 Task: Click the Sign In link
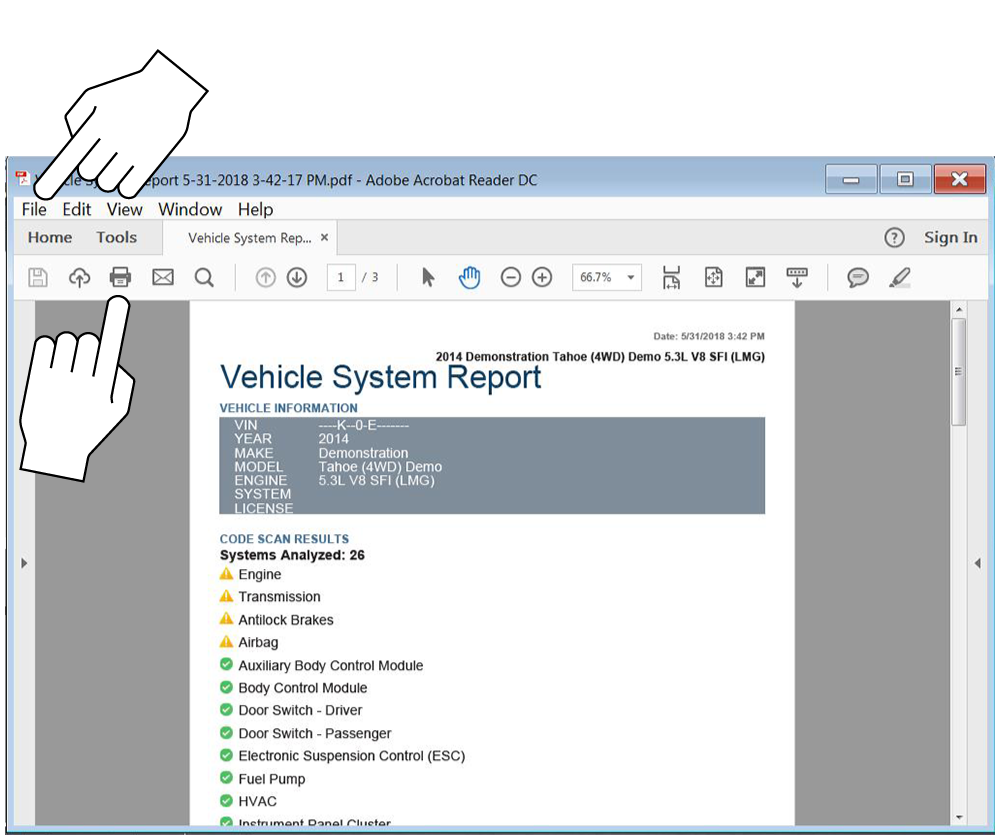pos(950,237)
